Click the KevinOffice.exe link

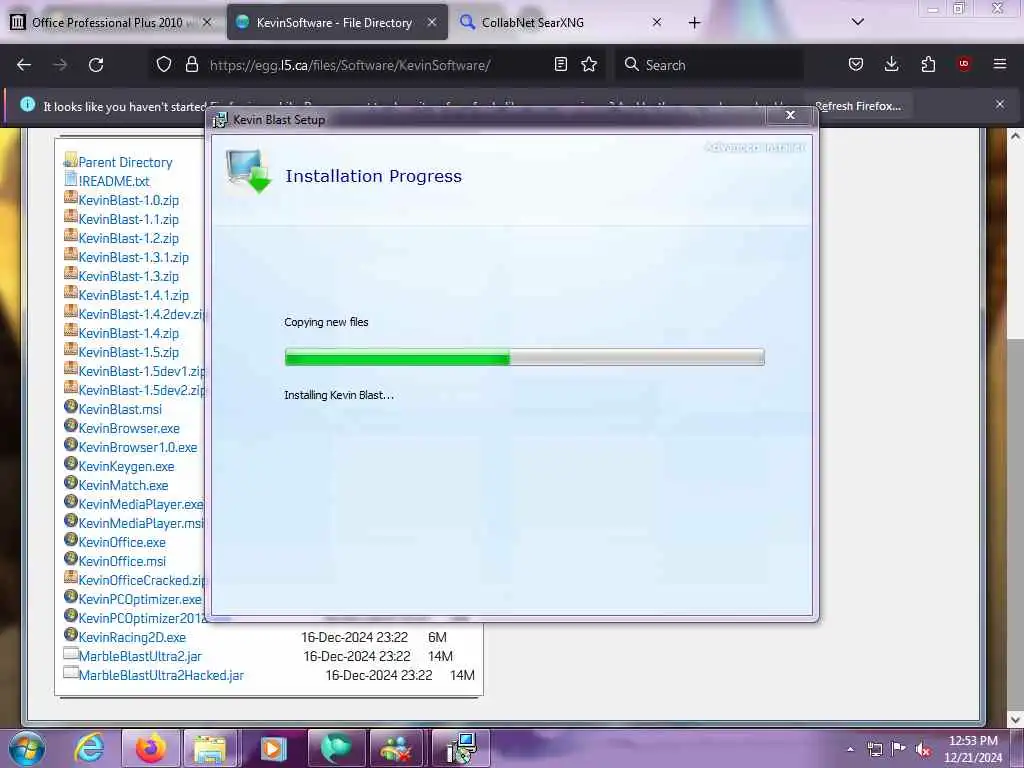tap(122, 542)
